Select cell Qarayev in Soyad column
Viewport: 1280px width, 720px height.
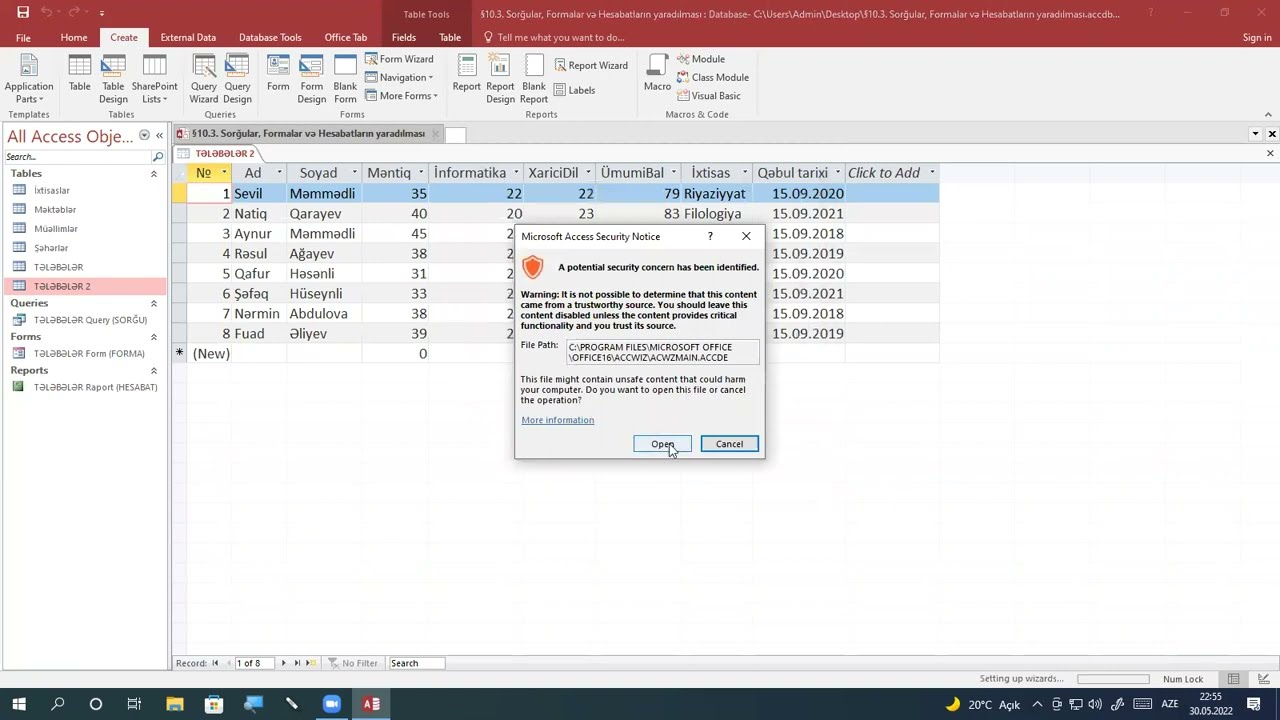pyautogui.click(x=323, y=214)
